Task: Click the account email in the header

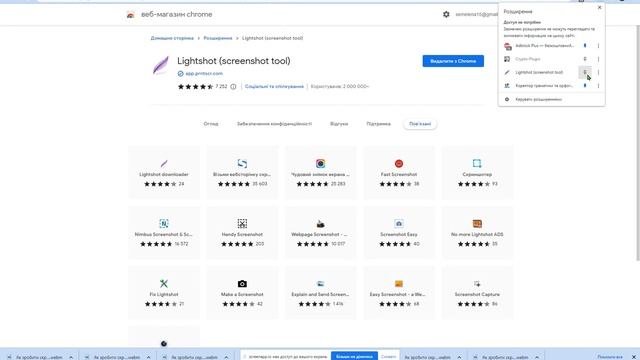Action: pos(476,14)
